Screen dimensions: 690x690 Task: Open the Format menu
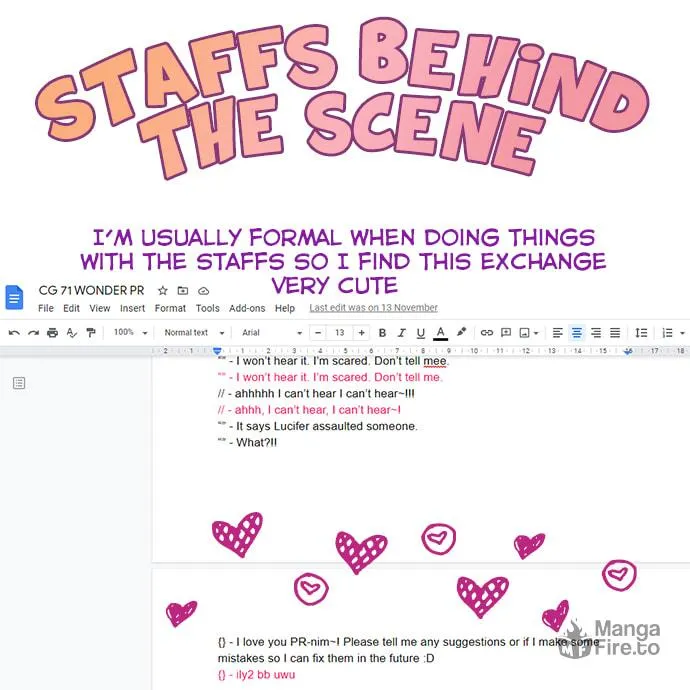(x=170, y=308)
